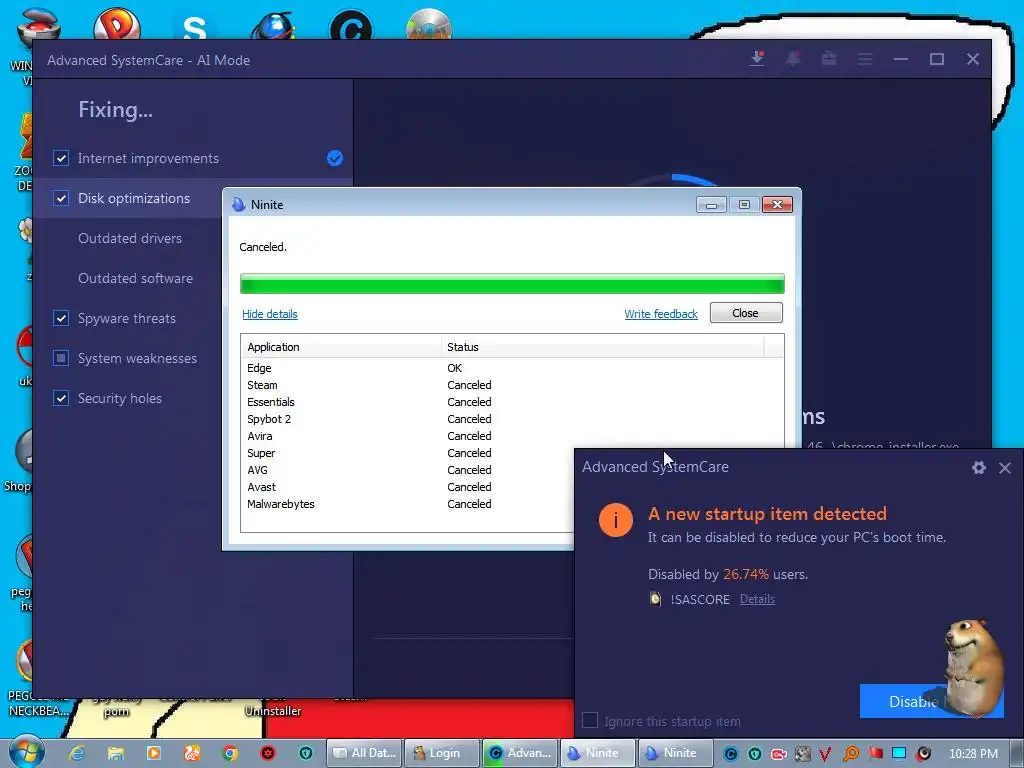The height and width of the screenshot is (768, 1024).
Task: Open settings gear in startup item popup
Action: 978,467
